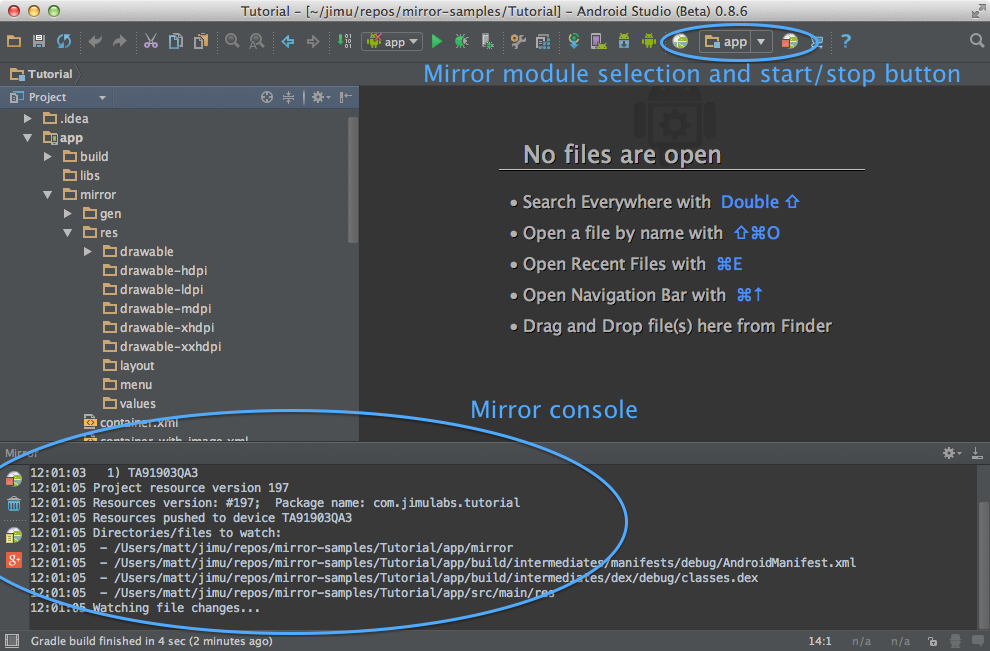
Task: Click the Google+ icon in Mirror console
Action: point(13,560)
